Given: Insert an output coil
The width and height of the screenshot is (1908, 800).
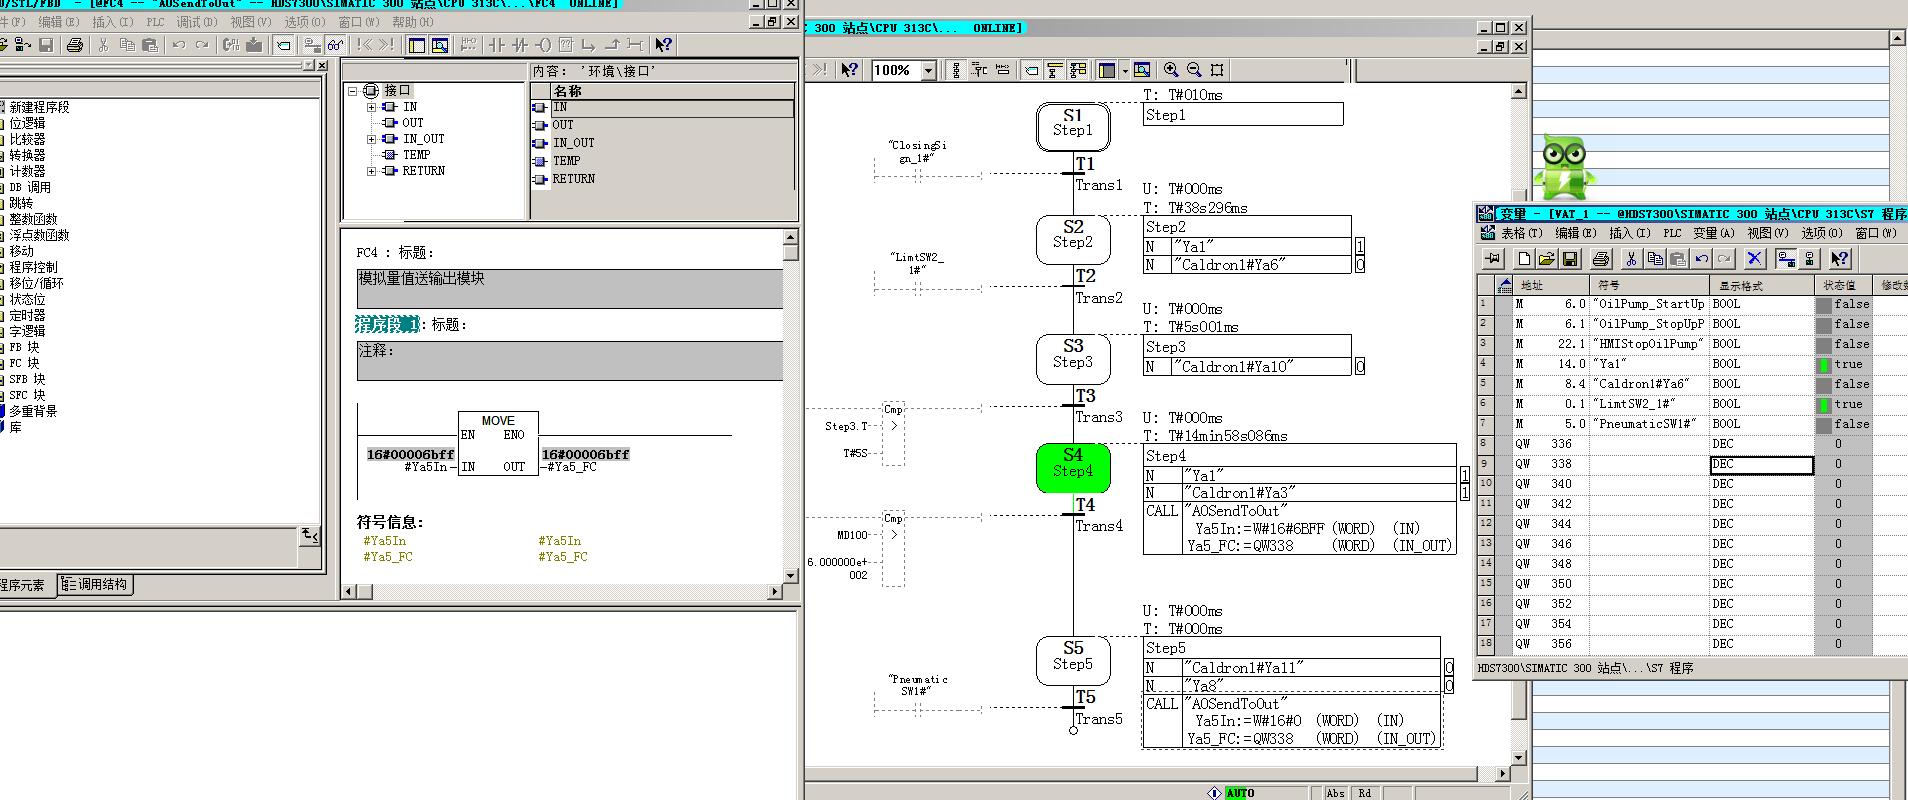Looking at the screenshot, I should [x=543, y=45].
